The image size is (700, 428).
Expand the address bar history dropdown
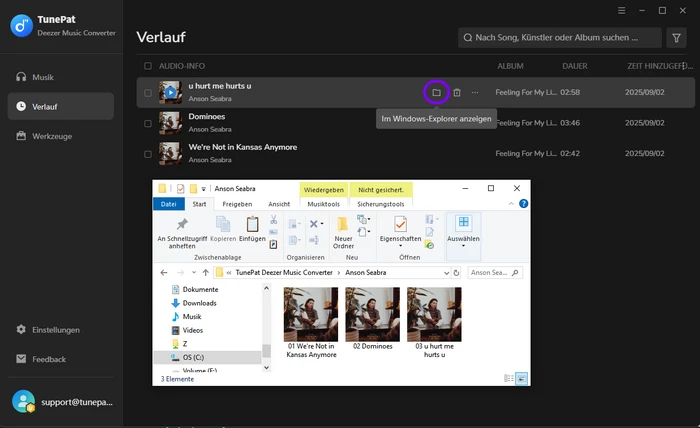click(x=446, y=273)
